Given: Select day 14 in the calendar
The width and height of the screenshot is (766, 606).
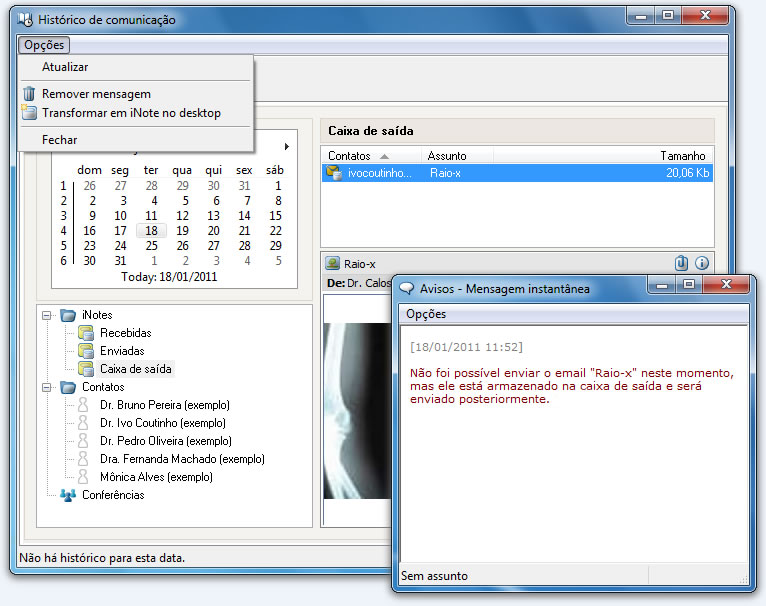Looking at the screenshot, I should pyautogui.click(x=244, y=216).
